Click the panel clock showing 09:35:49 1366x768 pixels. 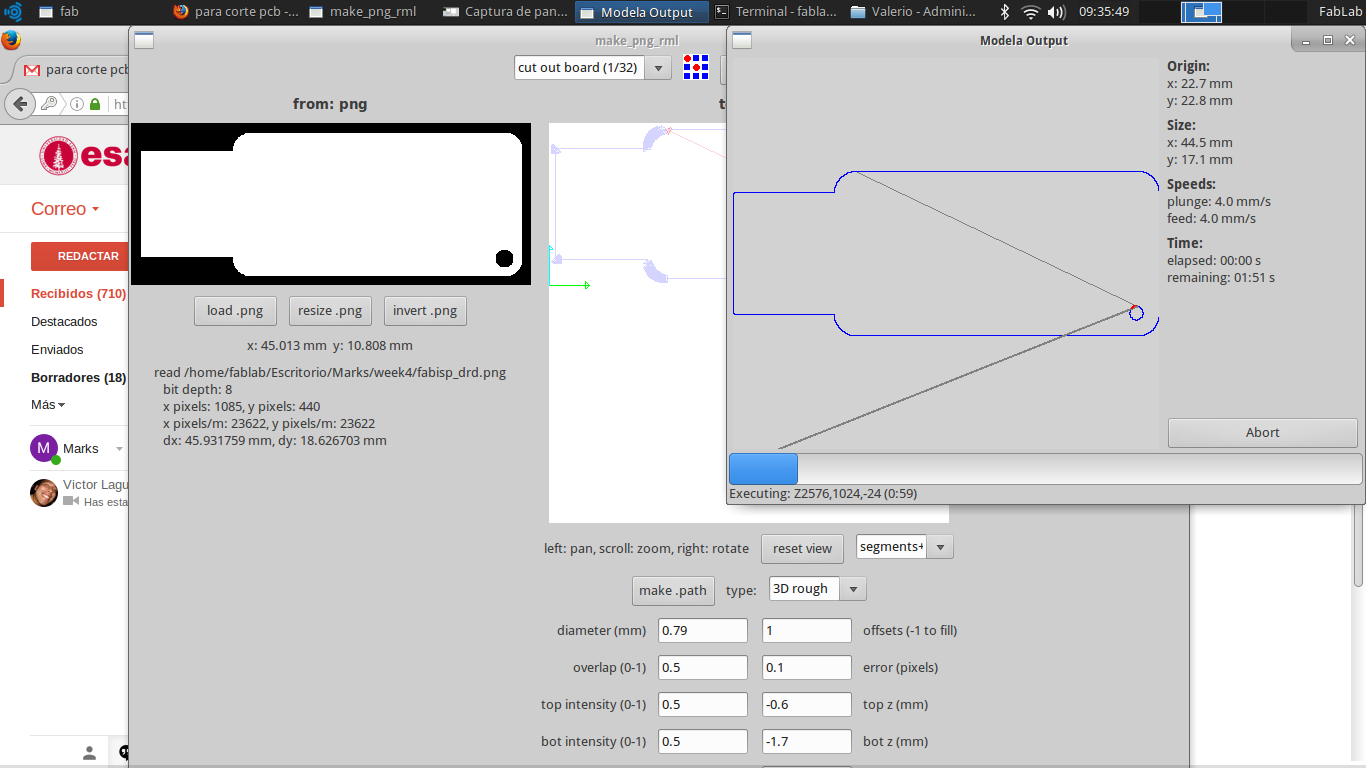coord(1104,12)
